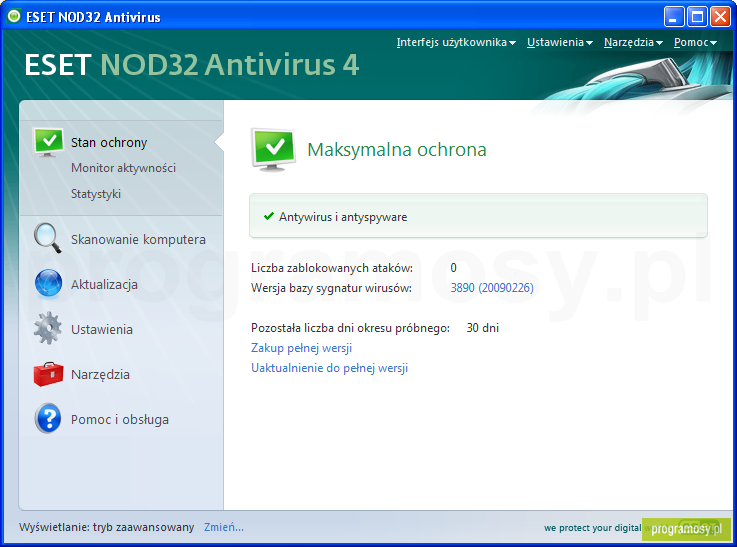Viewport: 737px width, 547px height.
Task: Open the Ustawienia top dropdown menu
Action: coord(559,42)
